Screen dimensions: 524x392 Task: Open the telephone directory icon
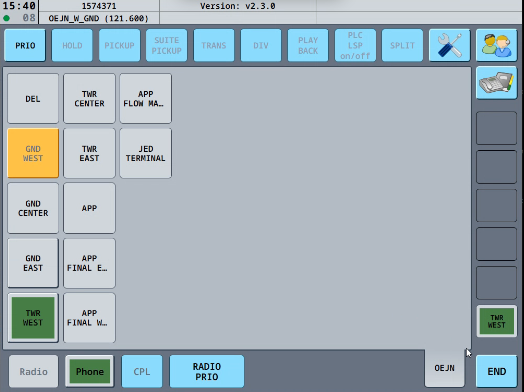(497, 83)
